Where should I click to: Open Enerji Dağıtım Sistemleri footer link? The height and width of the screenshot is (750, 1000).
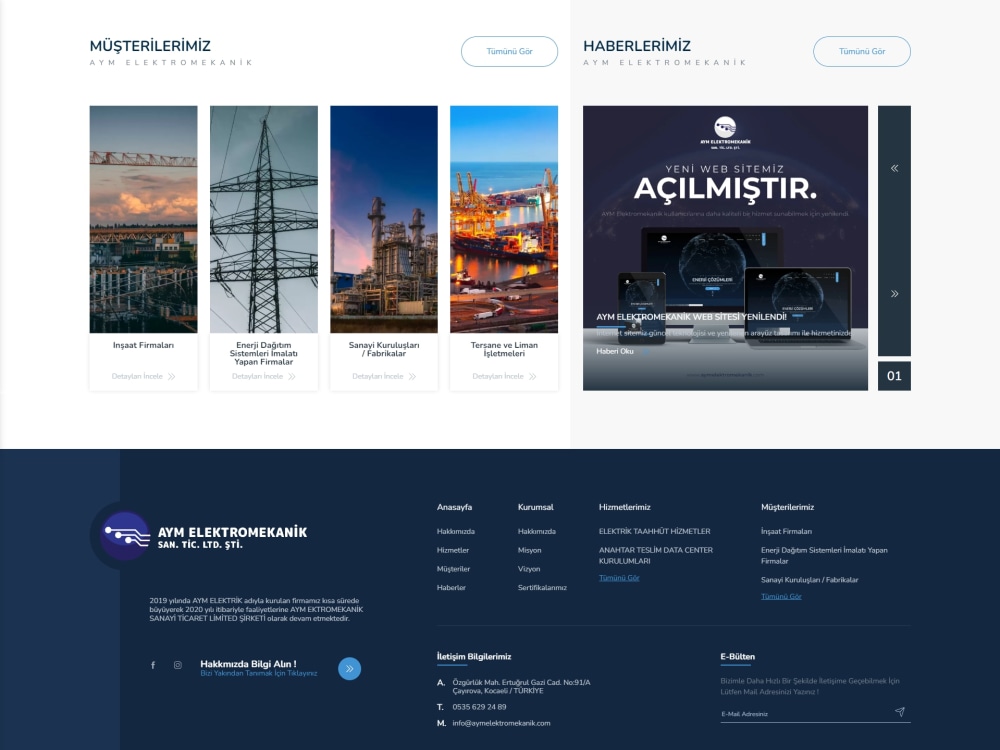coord(824,555)
